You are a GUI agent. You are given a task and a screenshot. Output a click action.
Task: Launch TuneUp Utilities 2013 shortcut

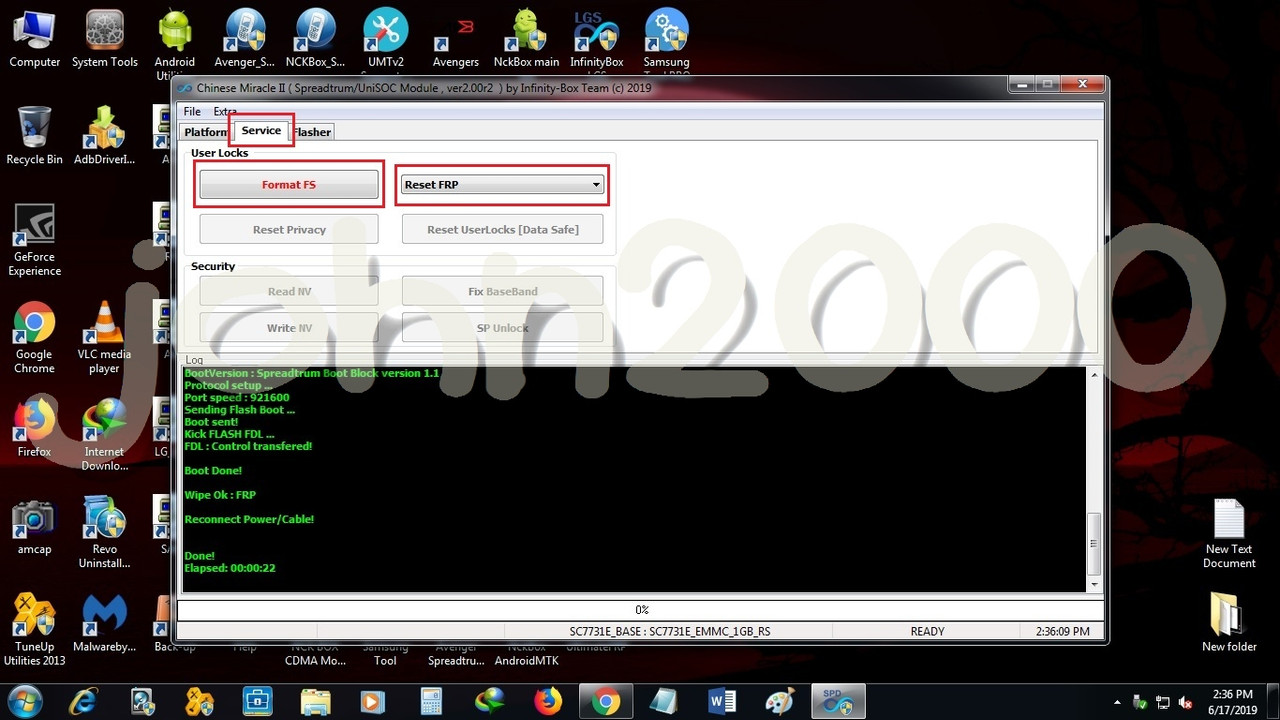pyautogui.click(x=34, y=630)
